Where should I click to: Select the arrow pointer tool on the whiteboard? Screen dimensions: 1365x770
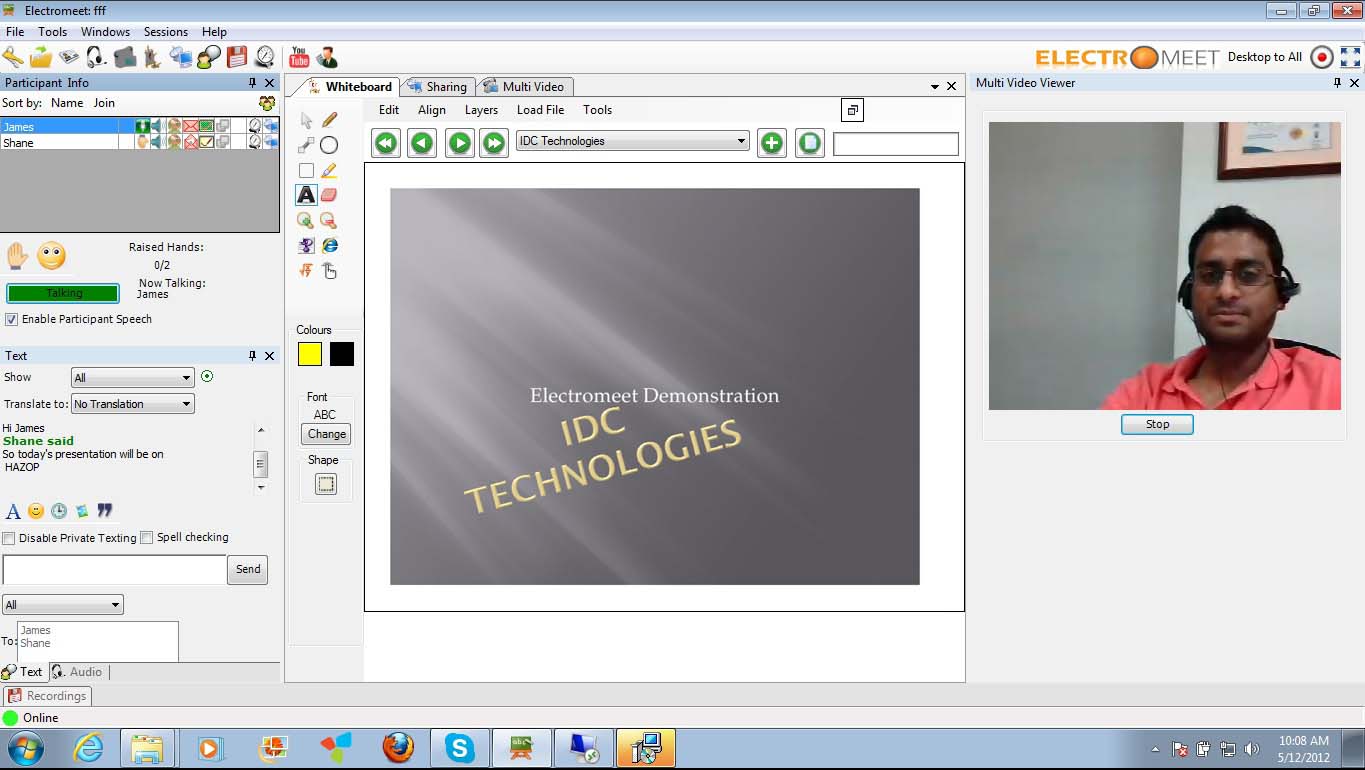pos(306,120)
